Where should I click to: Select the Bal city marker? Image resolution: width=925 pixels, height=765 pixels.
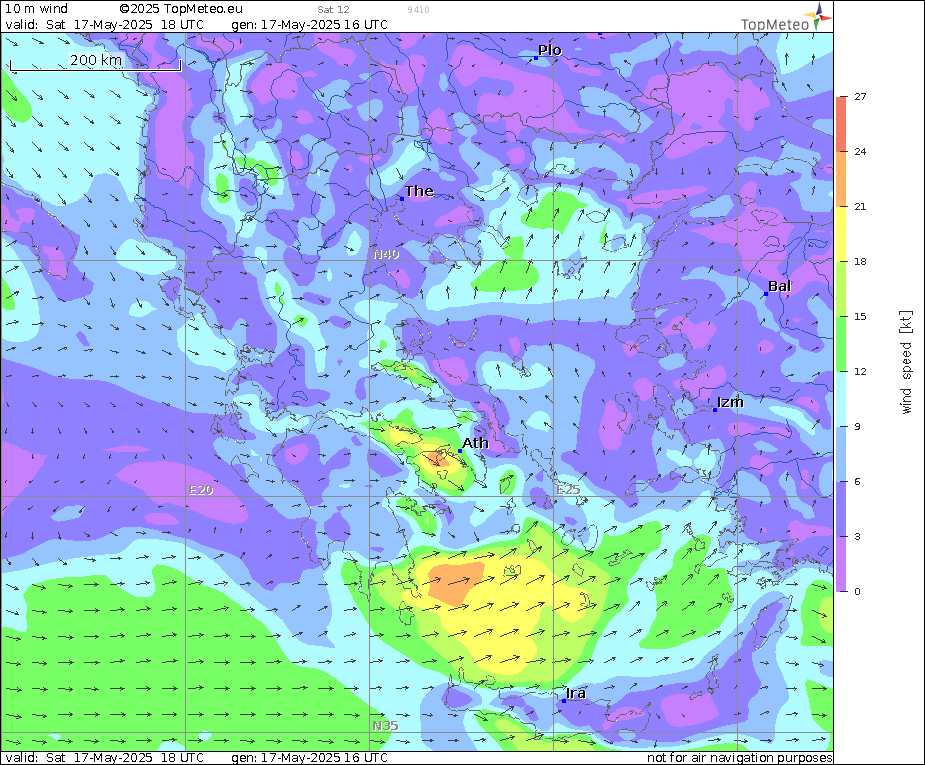tap(766, 294)
